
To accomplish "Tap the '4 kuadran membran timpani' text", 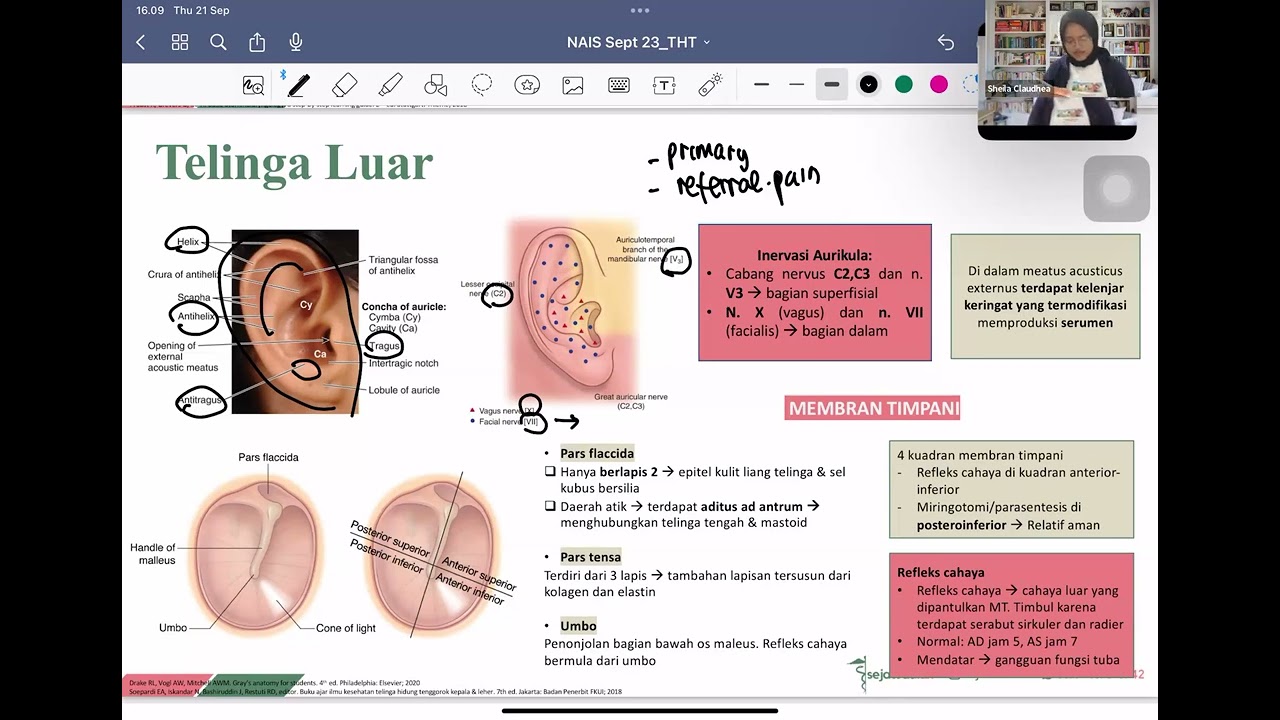I will (980, 454).
